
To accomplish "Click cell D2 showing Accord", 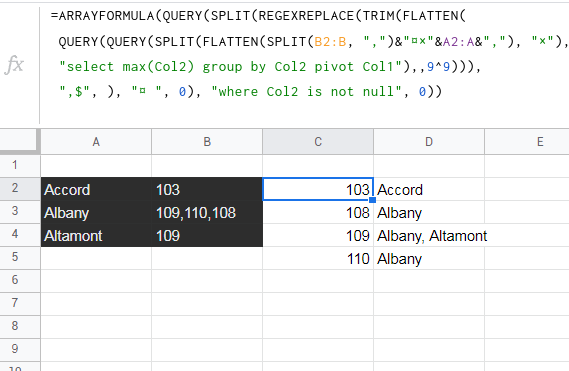I will [429, 189].
